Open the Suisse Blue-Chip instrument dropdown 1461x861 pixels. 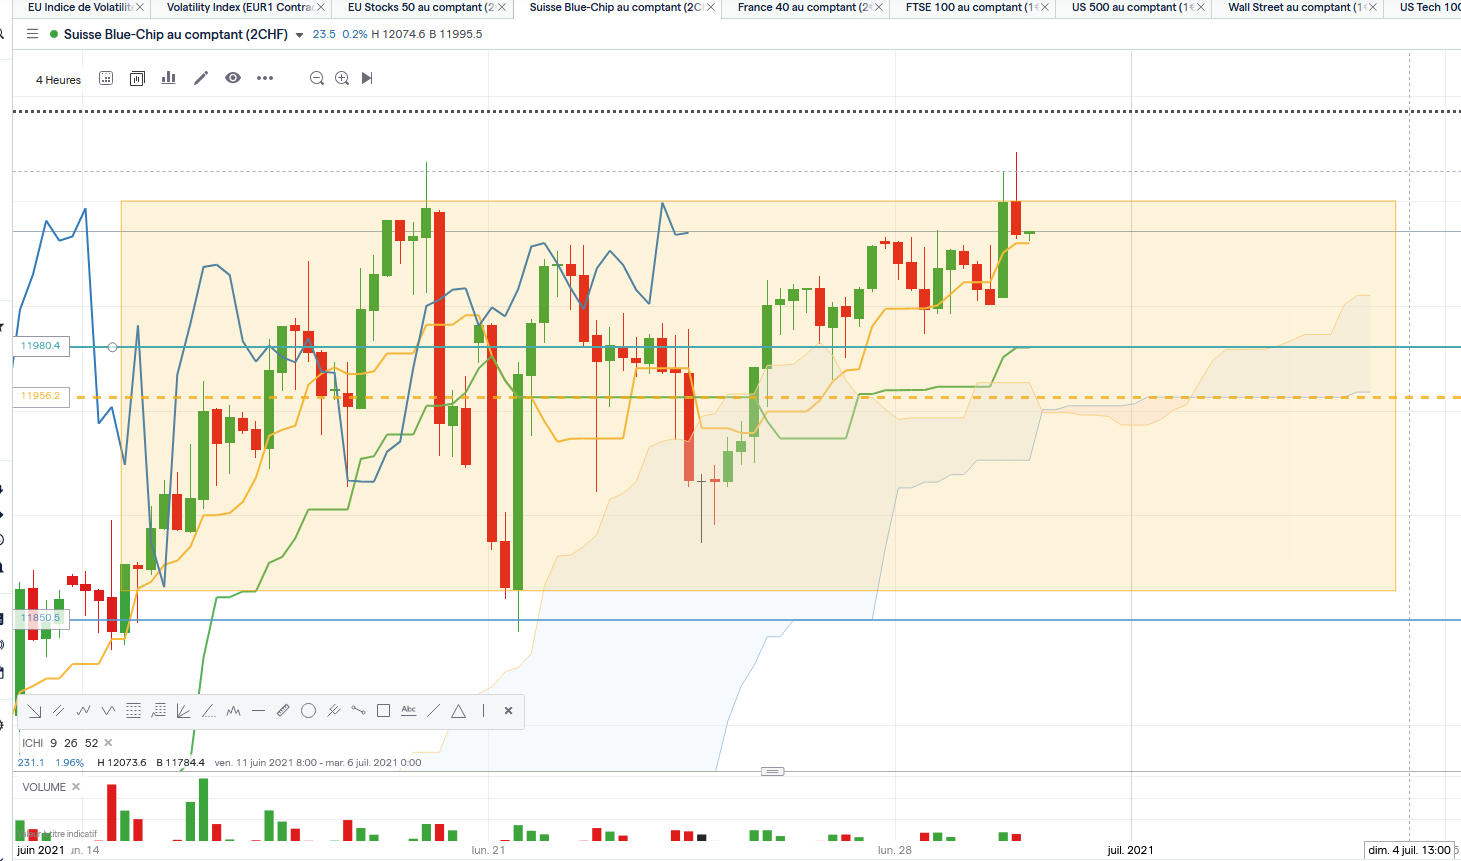[x=299, y=35]
